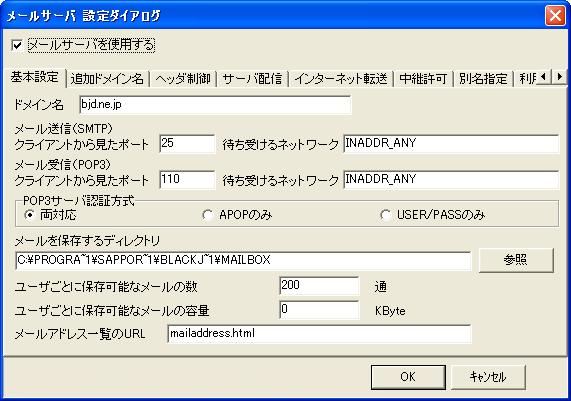Viewport: 571px width, 401px height.
Task: Focus the ドメイン名 field with bjd.ne.jp
Action: pyautogui.click(x=215, y=105)
